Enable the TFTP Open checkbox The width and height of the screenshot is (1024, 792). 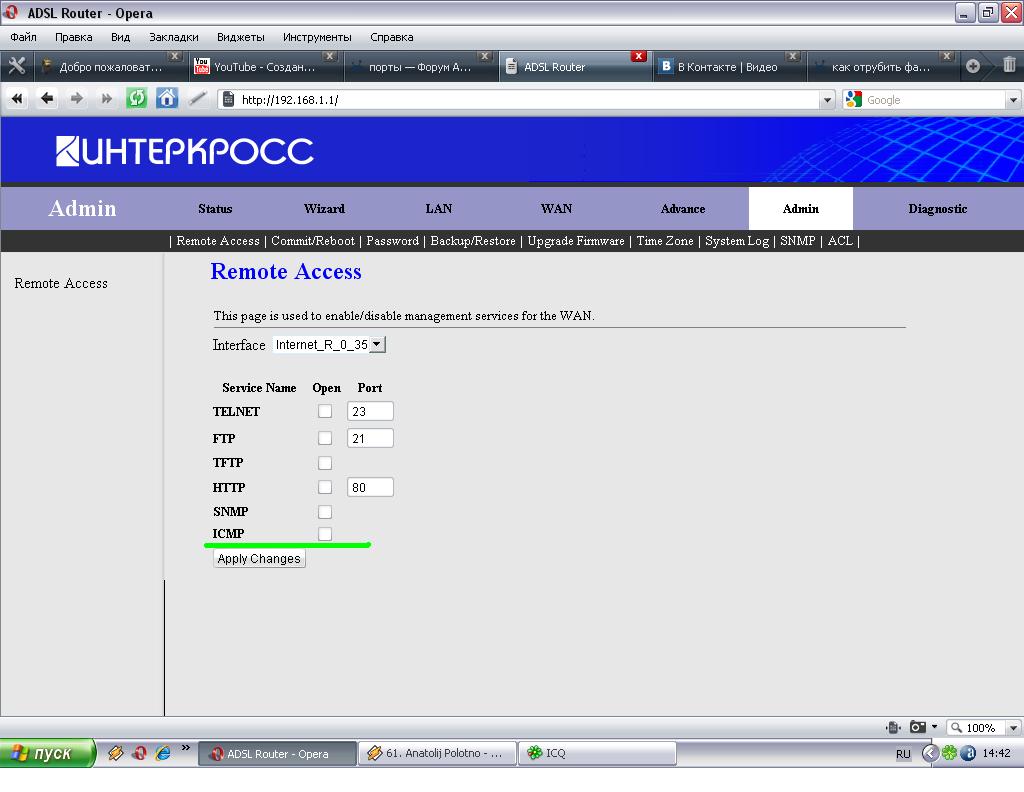click(325, 463)
